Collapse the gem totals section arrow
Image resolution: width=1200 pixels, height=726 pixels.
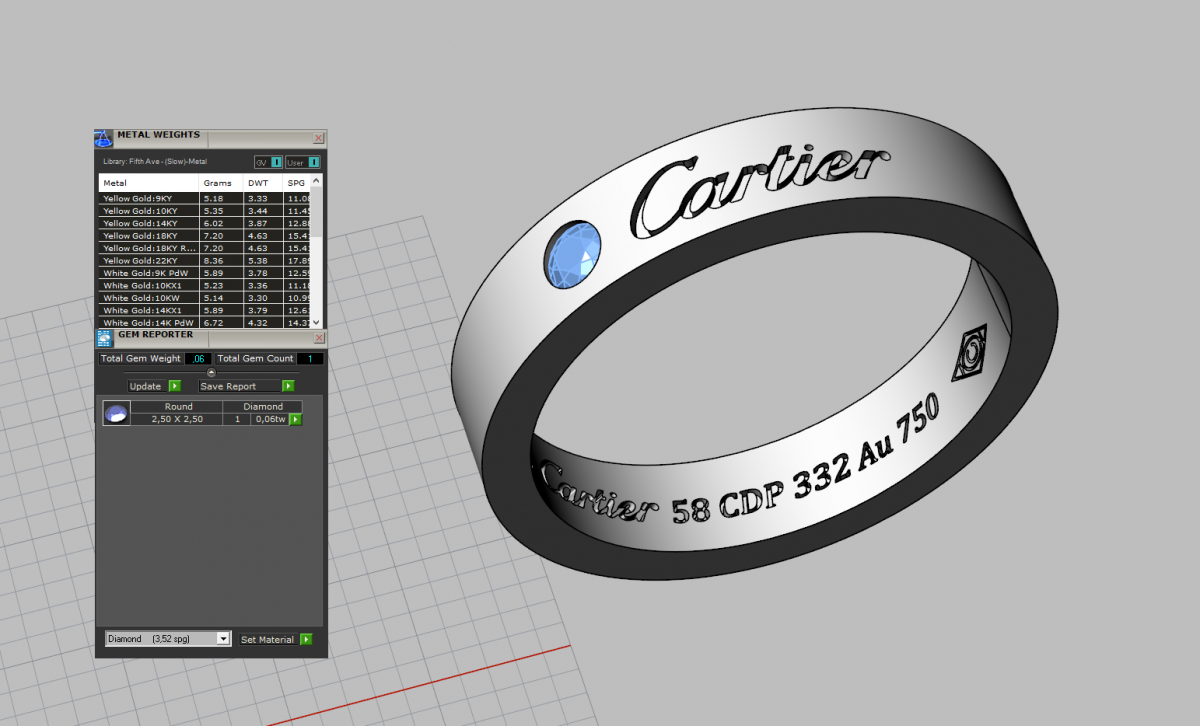(211, 372)
